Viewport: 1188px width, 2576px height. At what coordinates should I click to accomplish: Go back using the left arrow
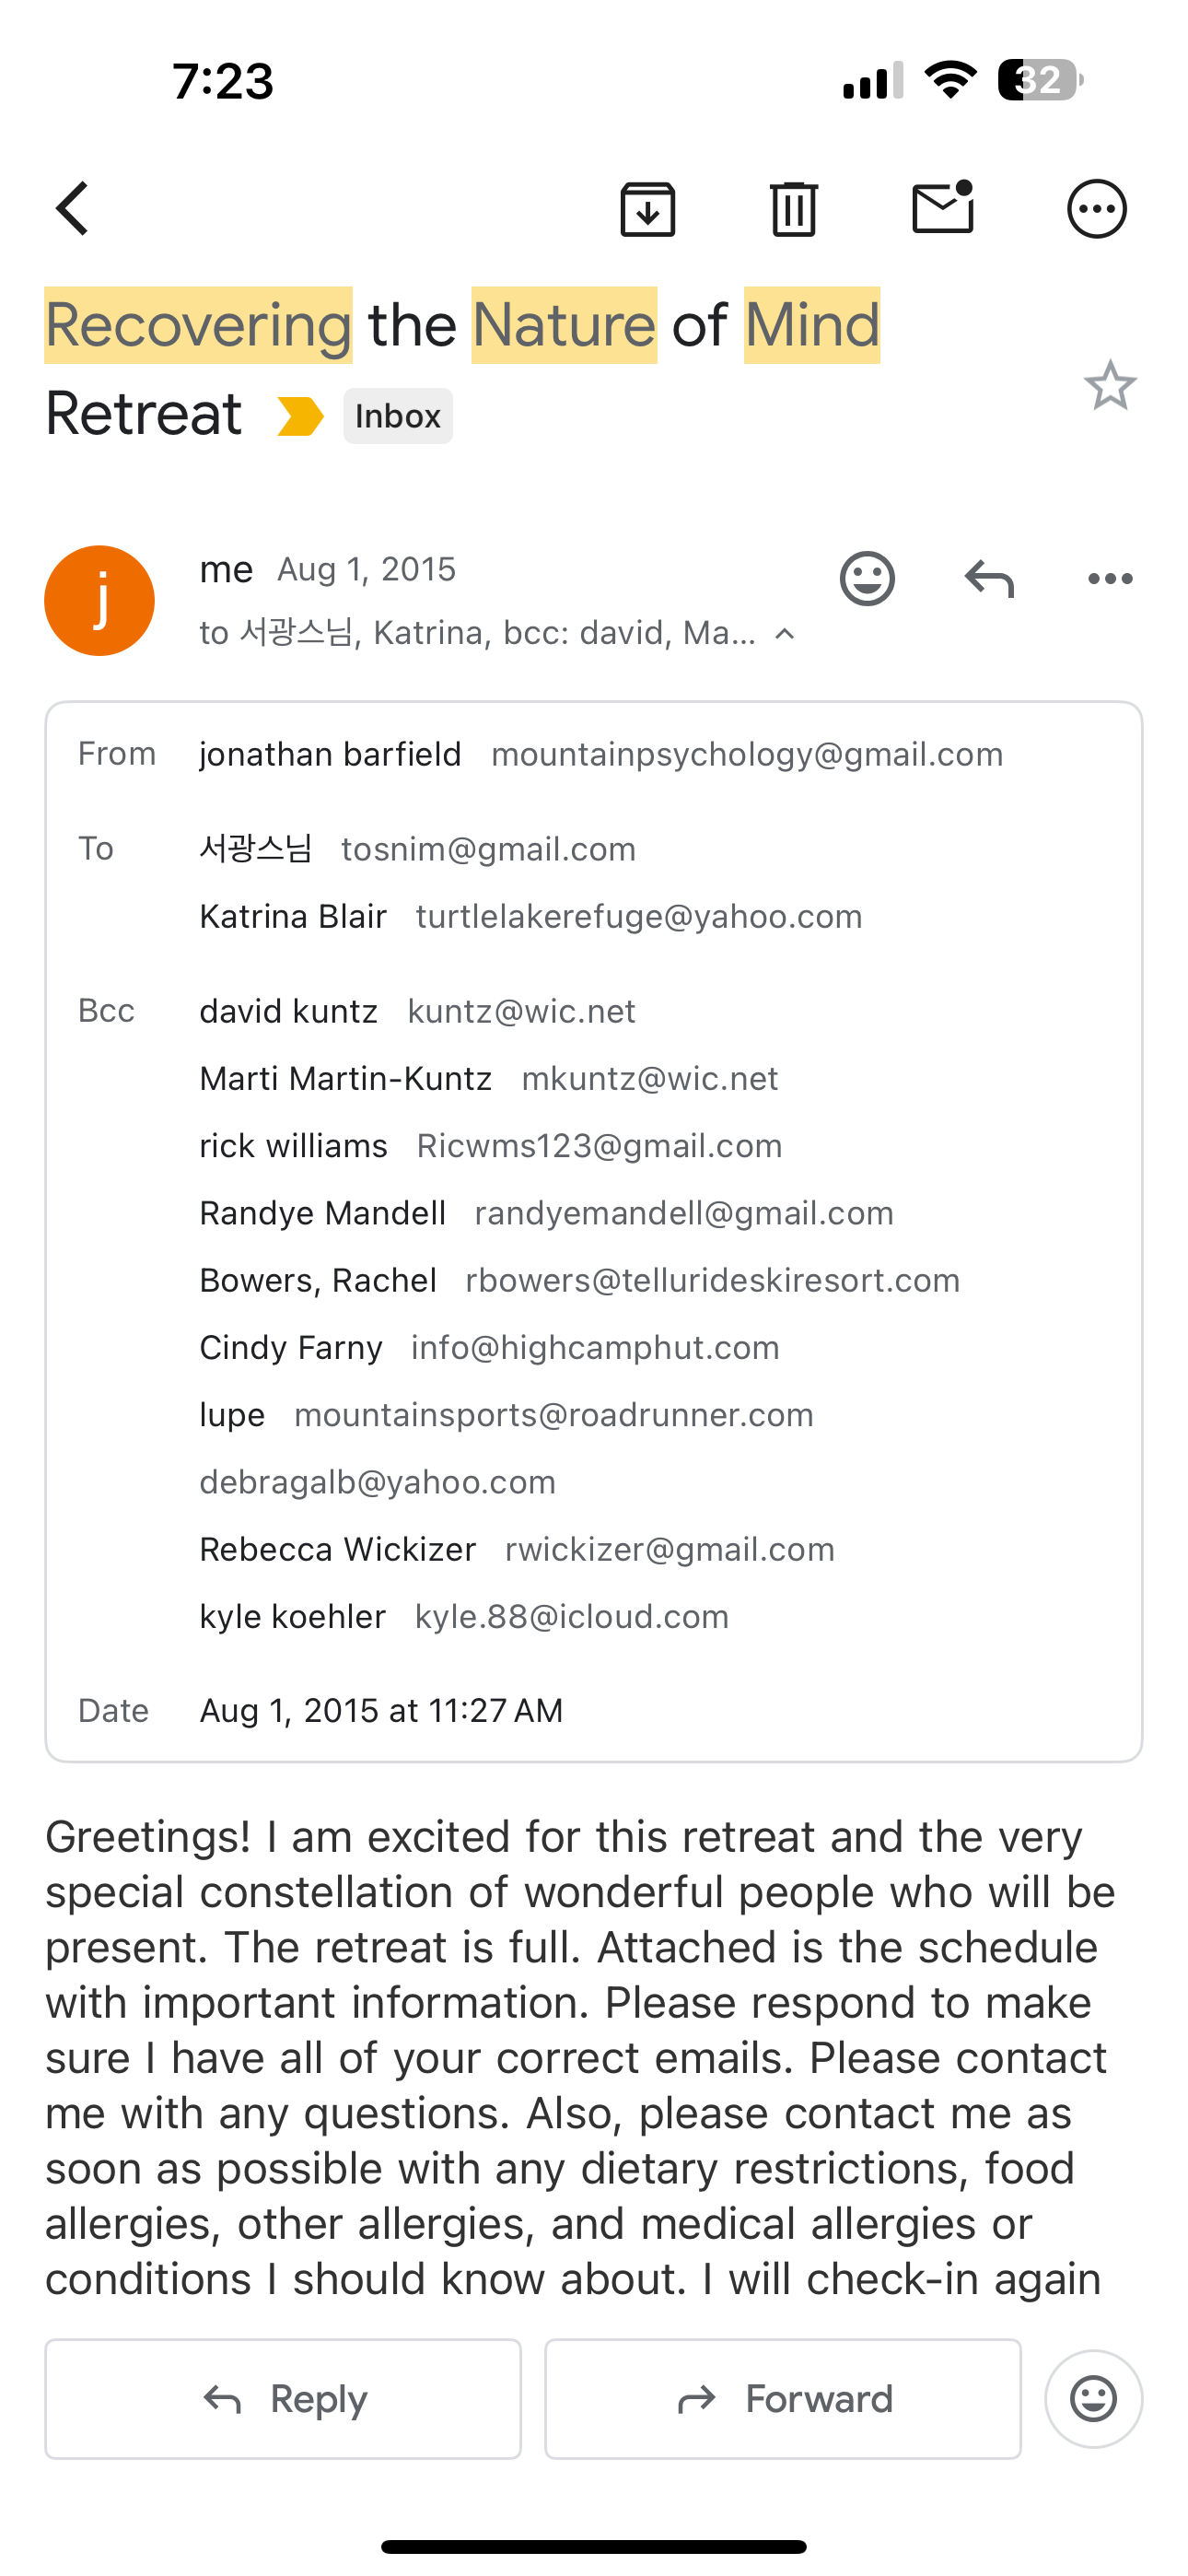(x=73, y=209)
